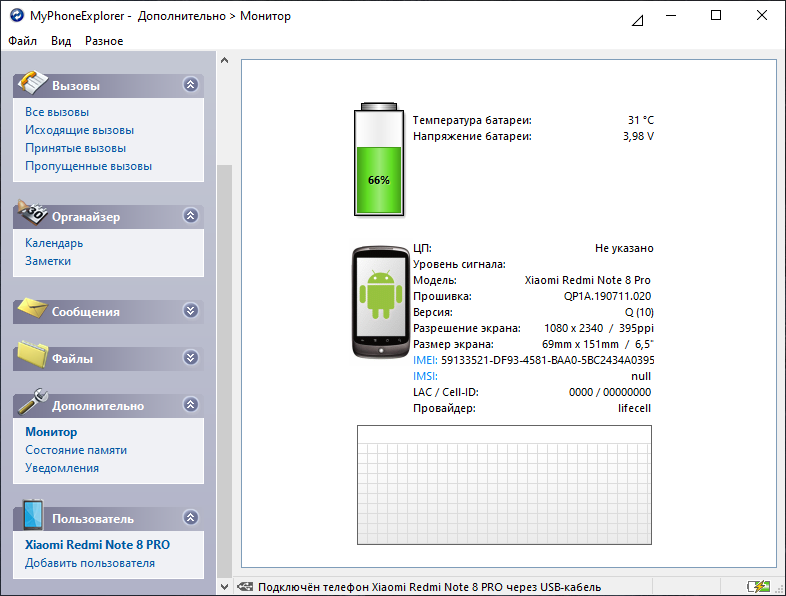Open the Заметки view
Screen dimensions: 786x596
[48, 261]
